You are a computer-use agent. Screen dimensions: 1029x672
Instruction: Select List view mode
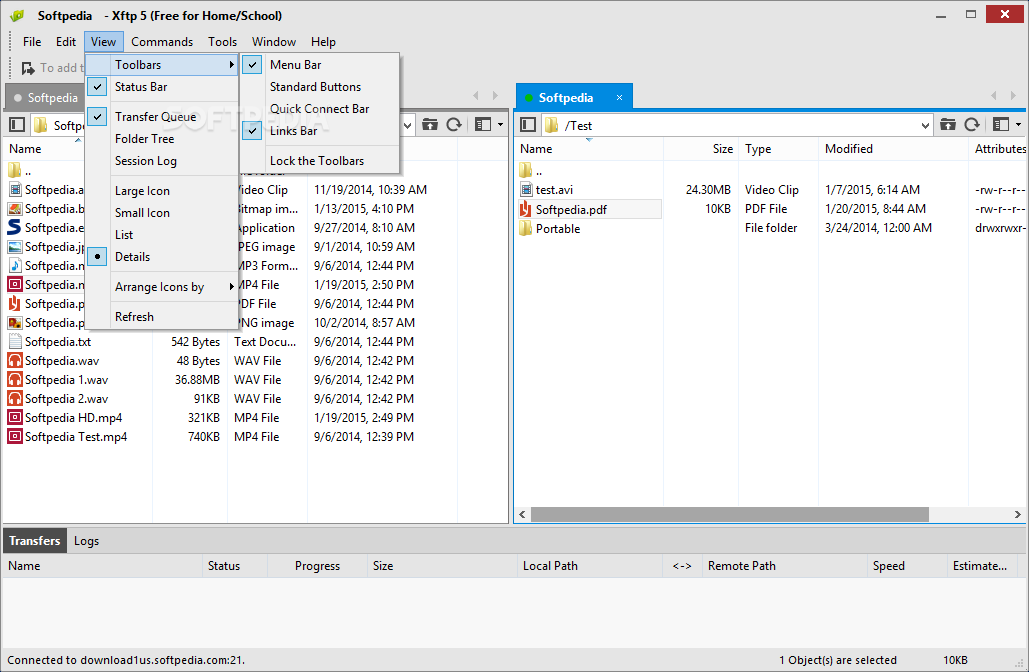click(161, 235)
